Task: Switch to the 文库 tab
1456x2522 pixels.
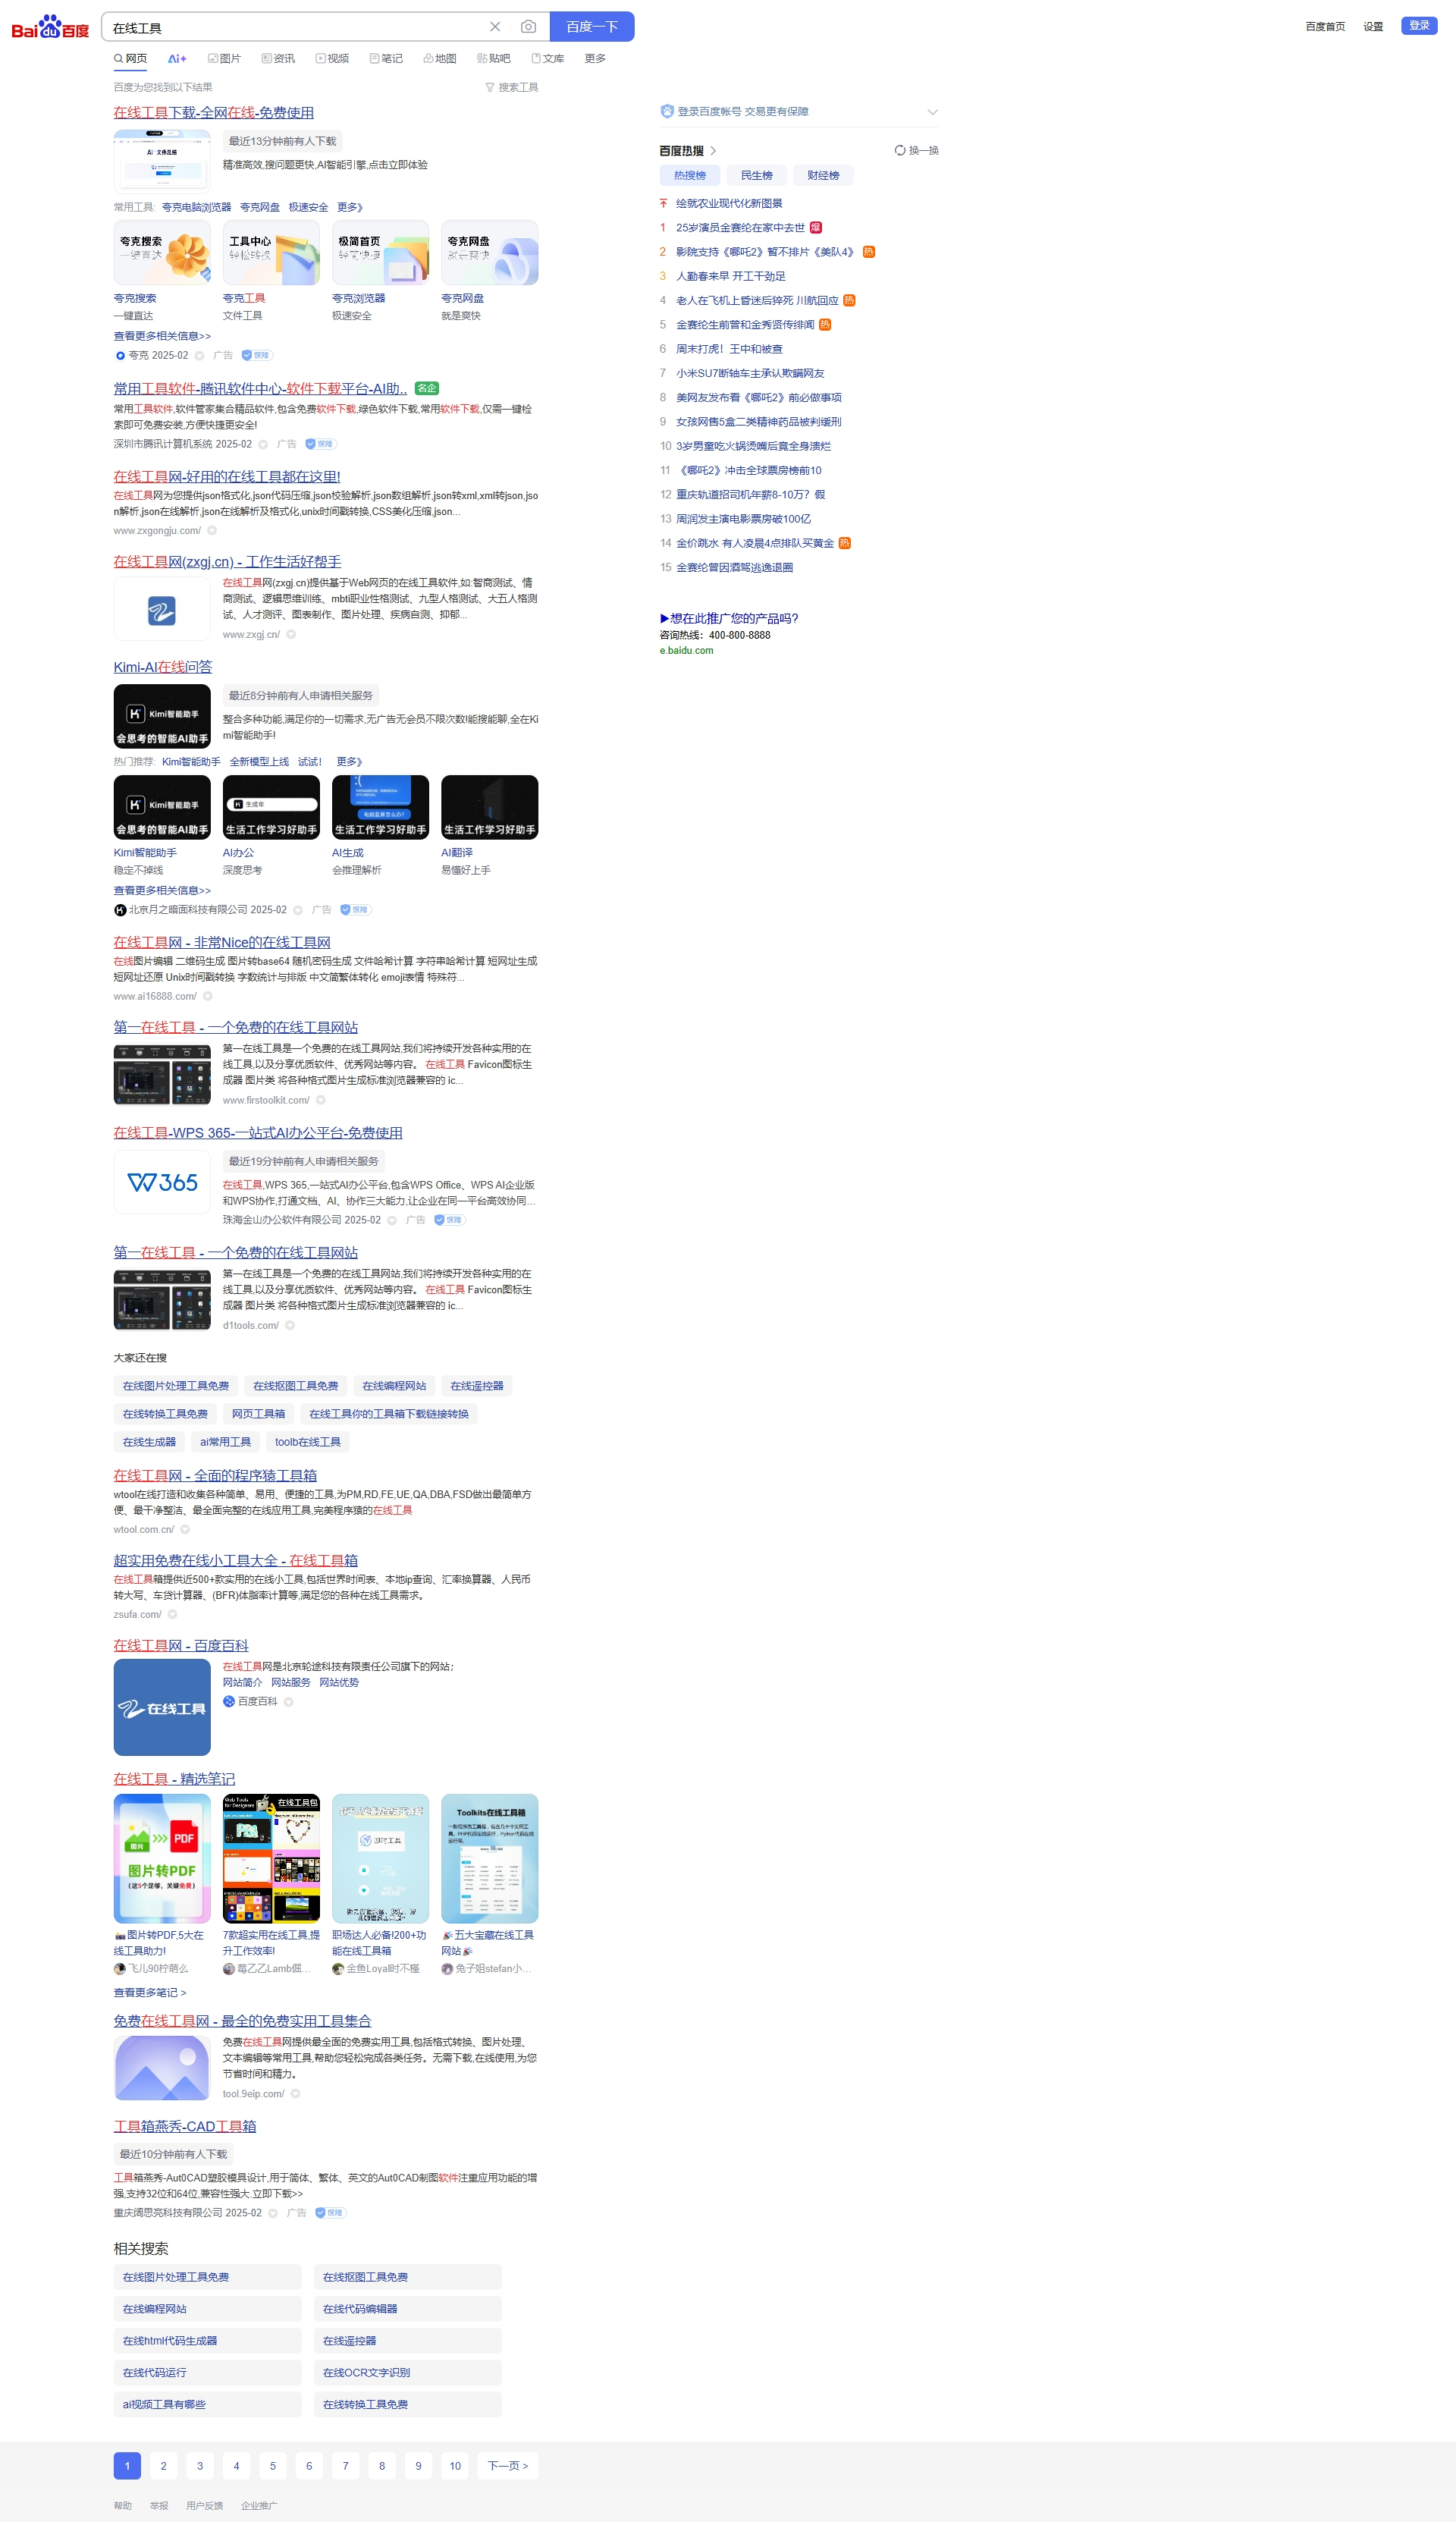Action: pos(548,59)
